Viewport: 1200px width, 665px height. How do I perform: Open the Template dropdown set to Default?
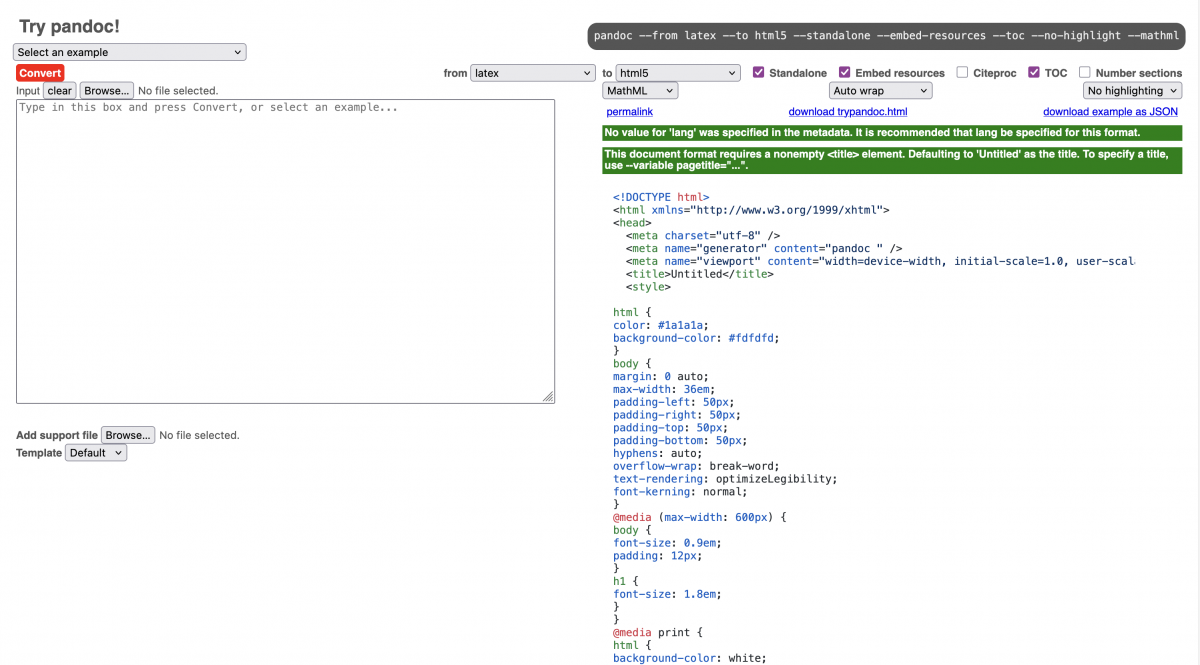(96, 453)
